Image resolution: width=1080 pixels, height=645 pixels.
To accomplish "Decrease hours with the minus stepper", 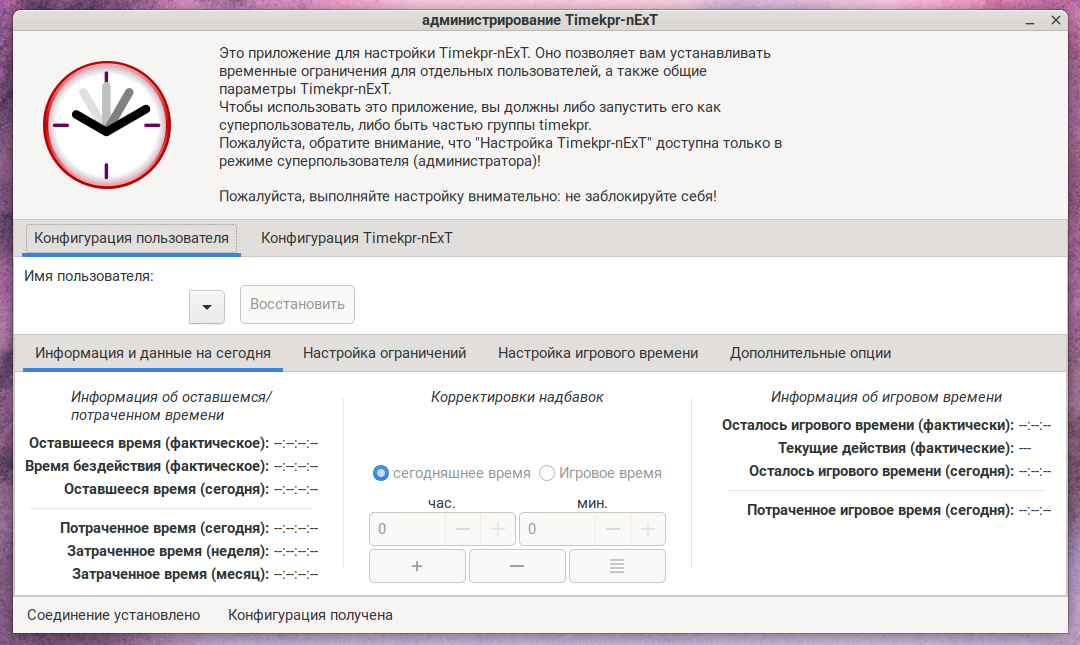I will (x=463, y=529).
